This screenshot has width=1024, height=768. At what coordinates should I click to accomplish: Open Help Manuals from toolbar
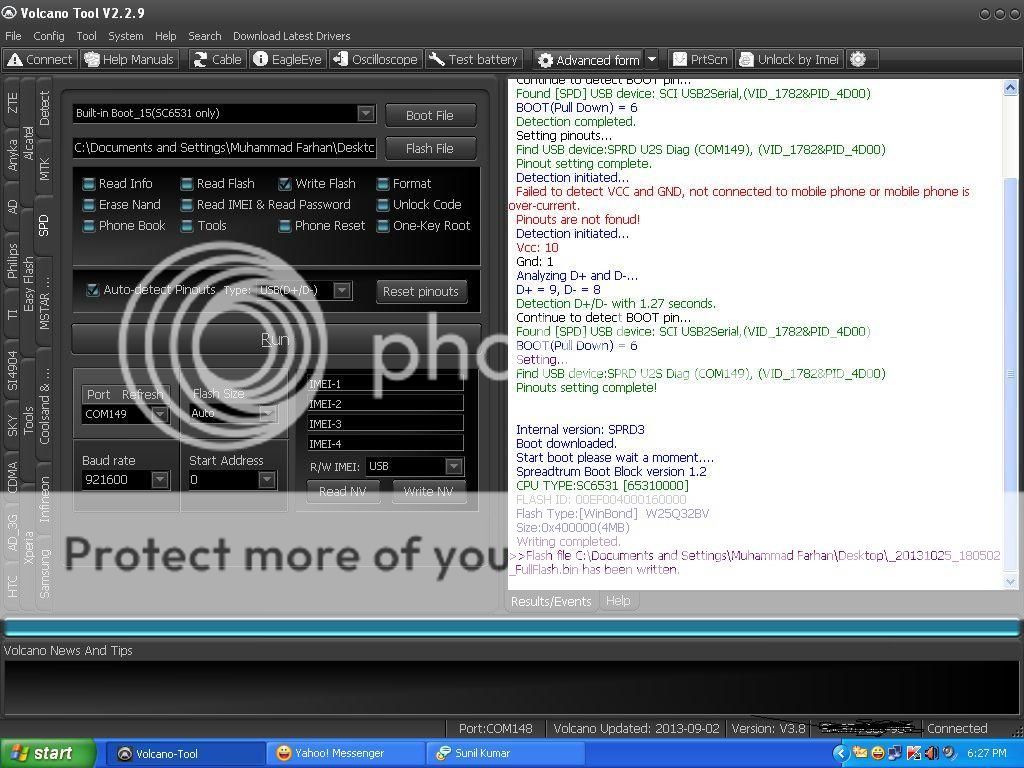130,60
